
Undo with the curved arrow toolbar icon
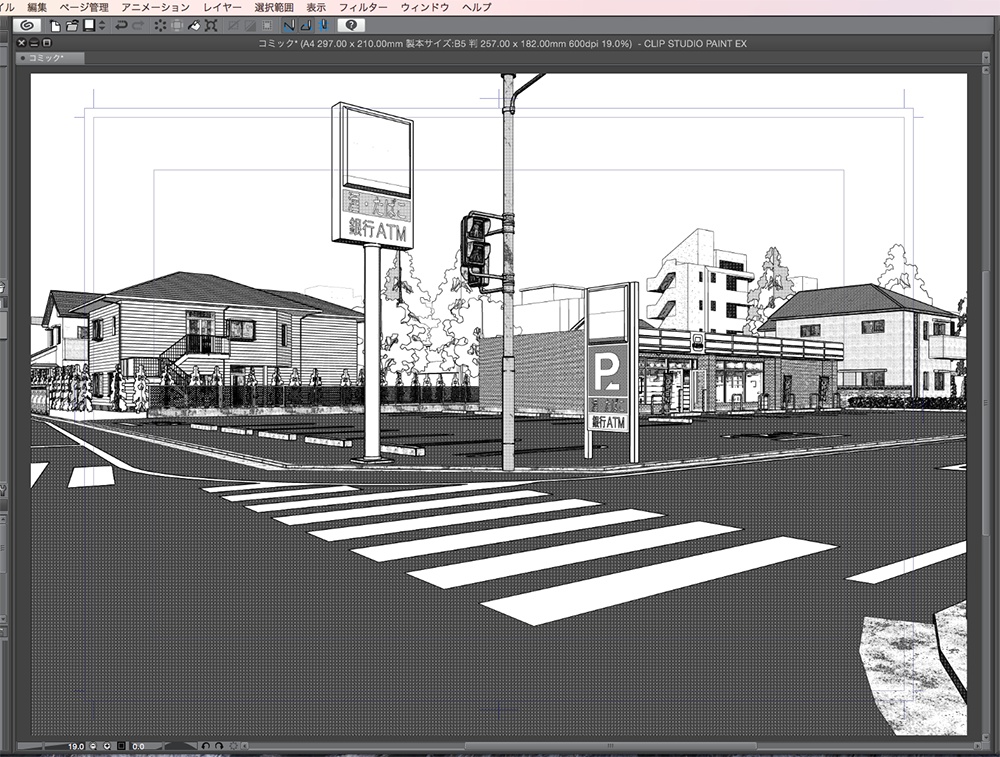coord(122,26)
